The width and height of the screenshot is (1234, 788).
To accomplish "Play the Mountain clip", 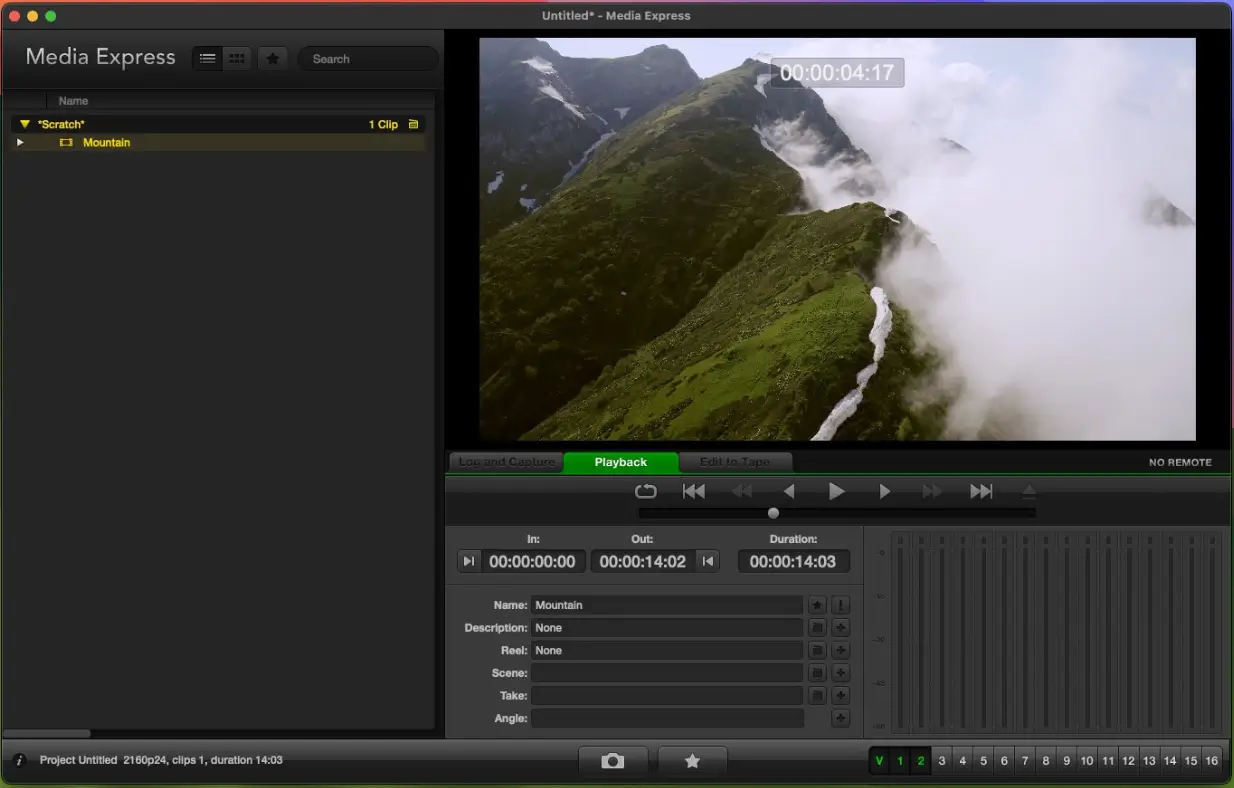I will [x=837, y=491].
